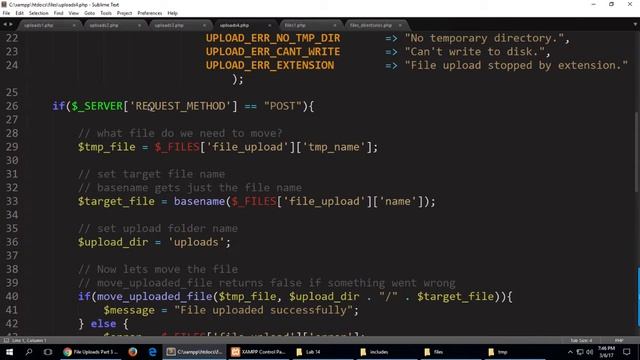The height and width of the screenshot is (360, 640).
Task: Open the Lab 14 folder window
Action: [323, 352]
